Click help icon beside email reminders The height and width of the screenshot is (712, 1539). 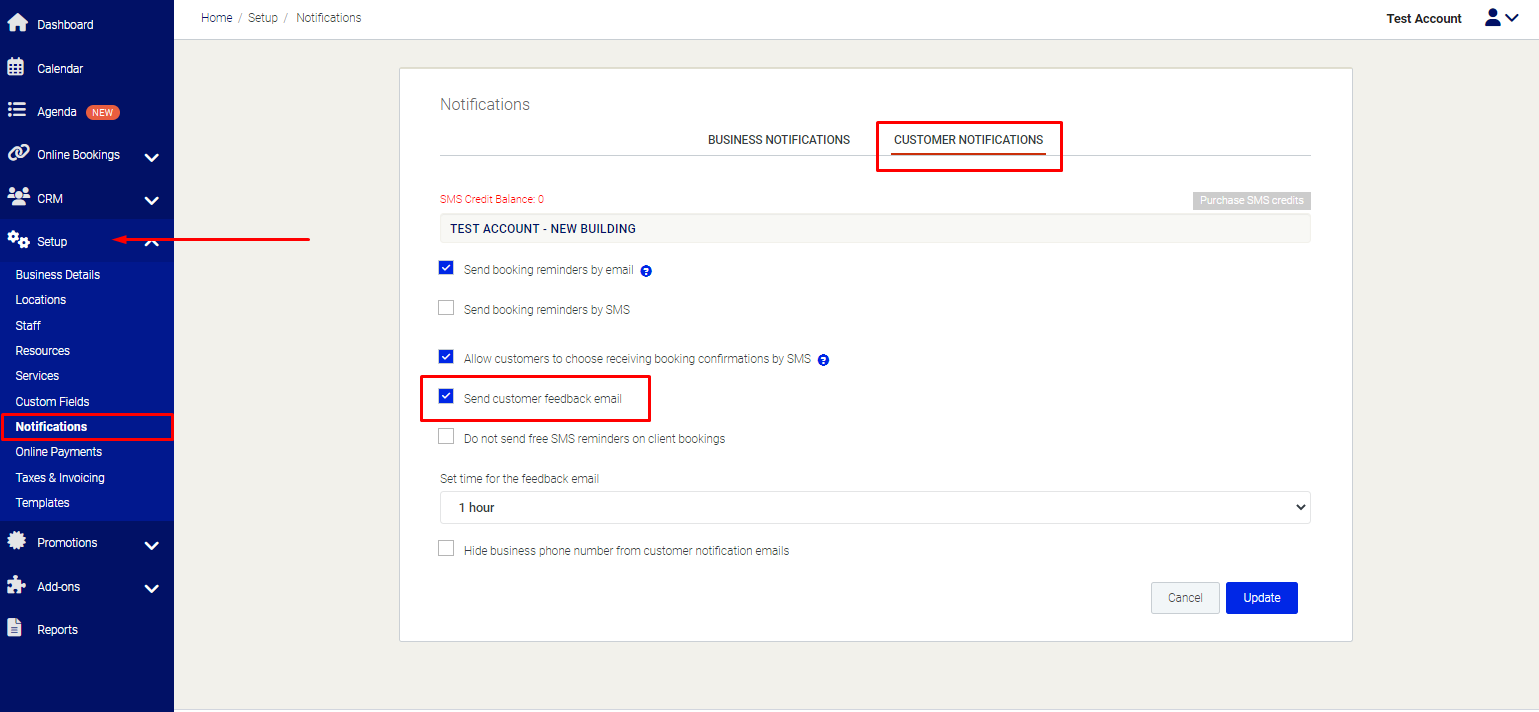[646, 271]
